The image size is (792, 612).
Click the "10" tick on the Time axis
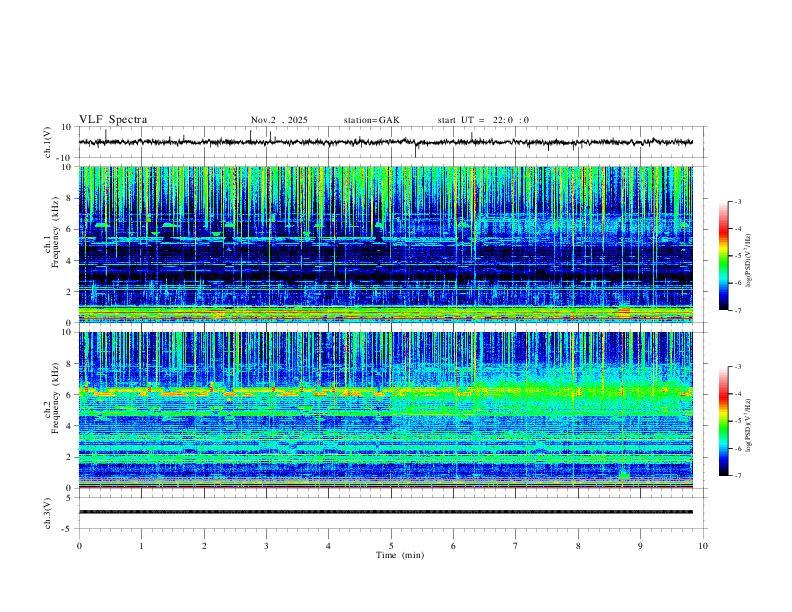tap(703, 546)
